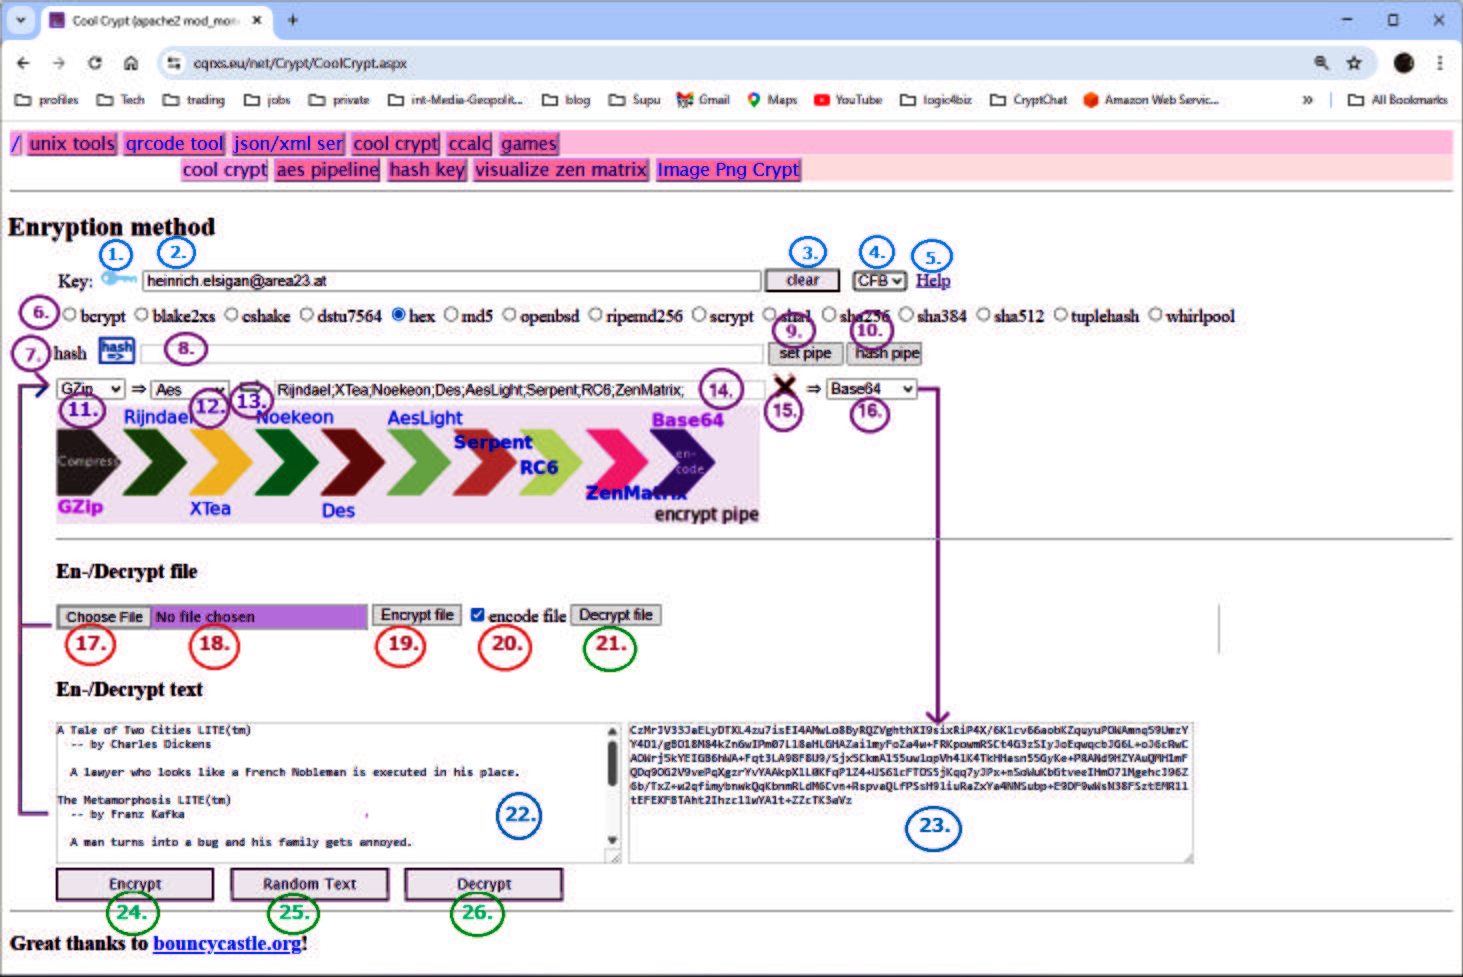Image resolution: width=1463 pixels, height=977 pixels.
Task: Show more bookmarks with the overflow chevron
Action: [x=1307, y=100]
